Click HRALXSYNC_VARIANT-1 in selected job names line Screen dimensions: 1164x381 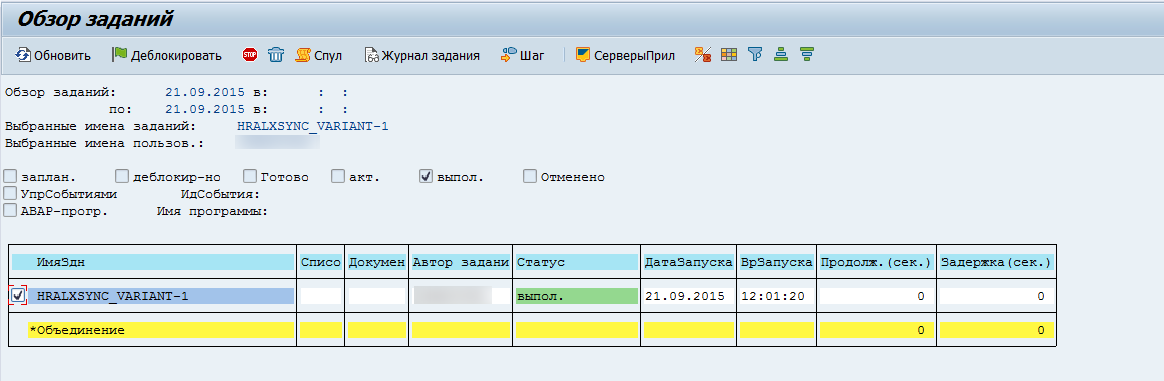[x=313, y=126]
